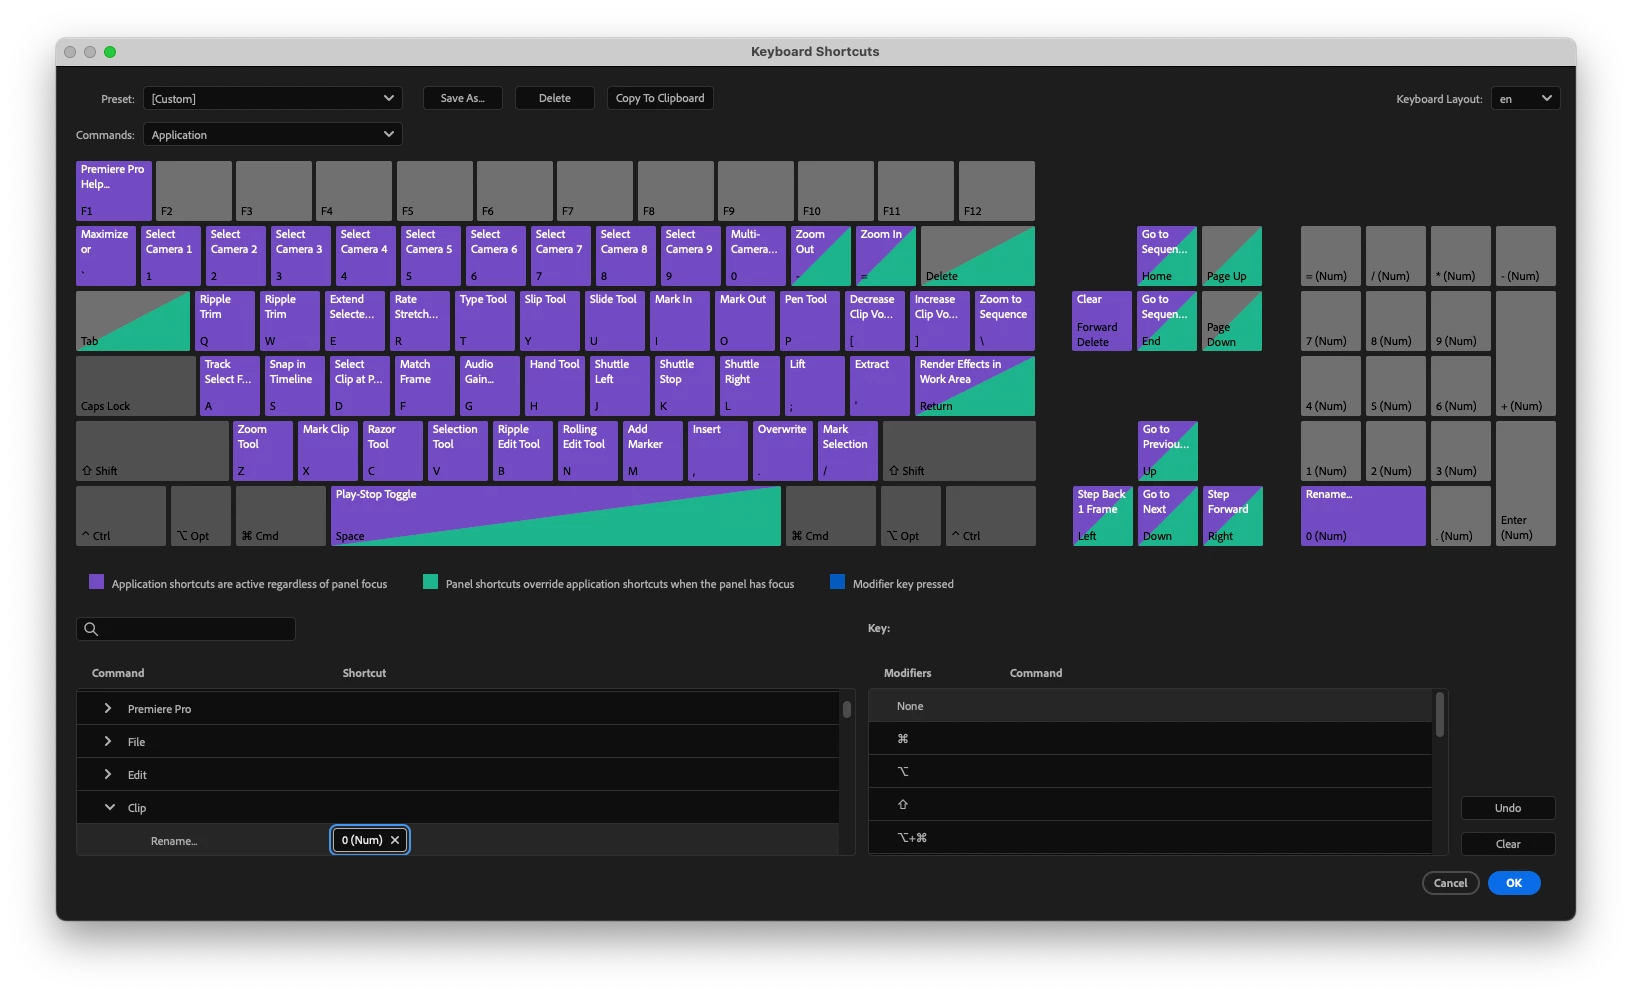Click the Save As... button
The image size is (1632, 995).
point(463,98)
